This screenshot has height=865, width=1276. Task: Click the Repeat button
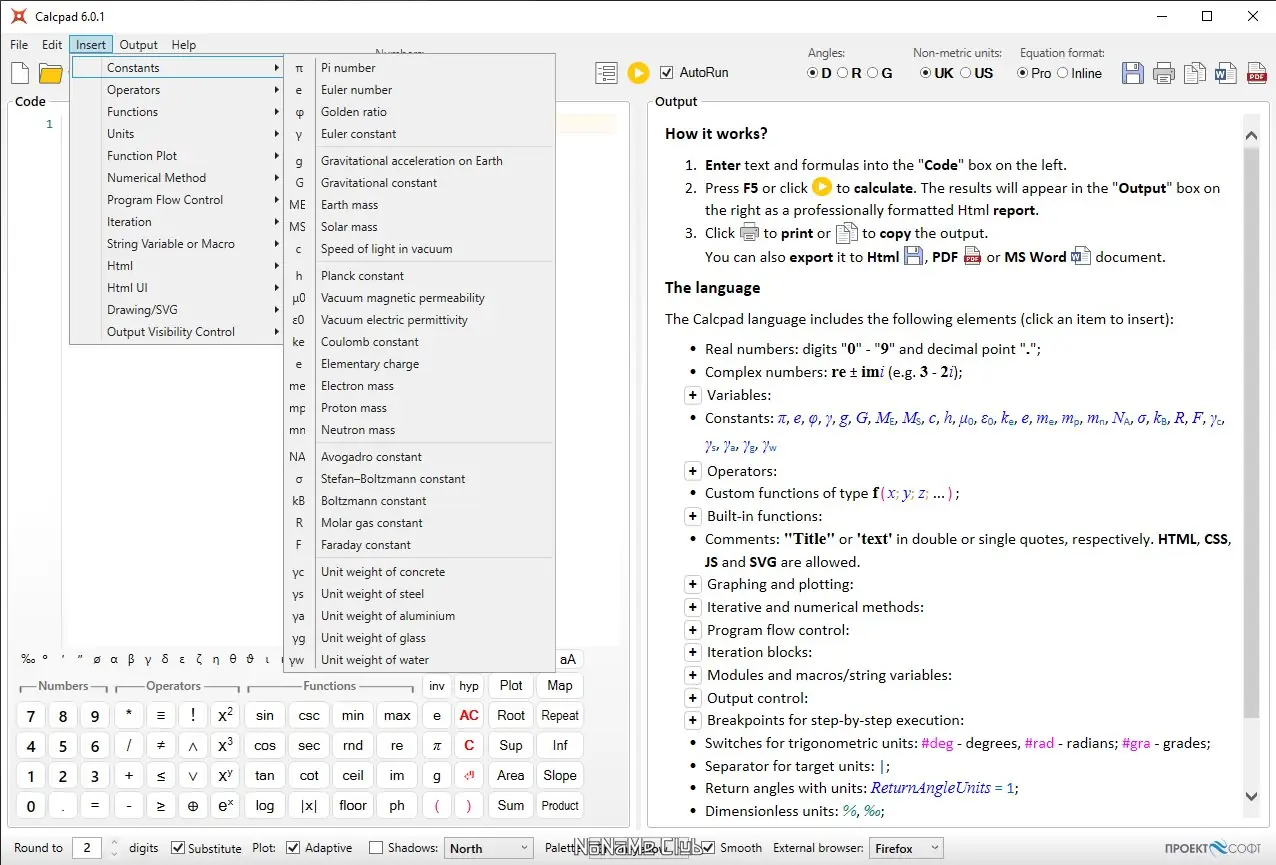click(x=560, y=716)
